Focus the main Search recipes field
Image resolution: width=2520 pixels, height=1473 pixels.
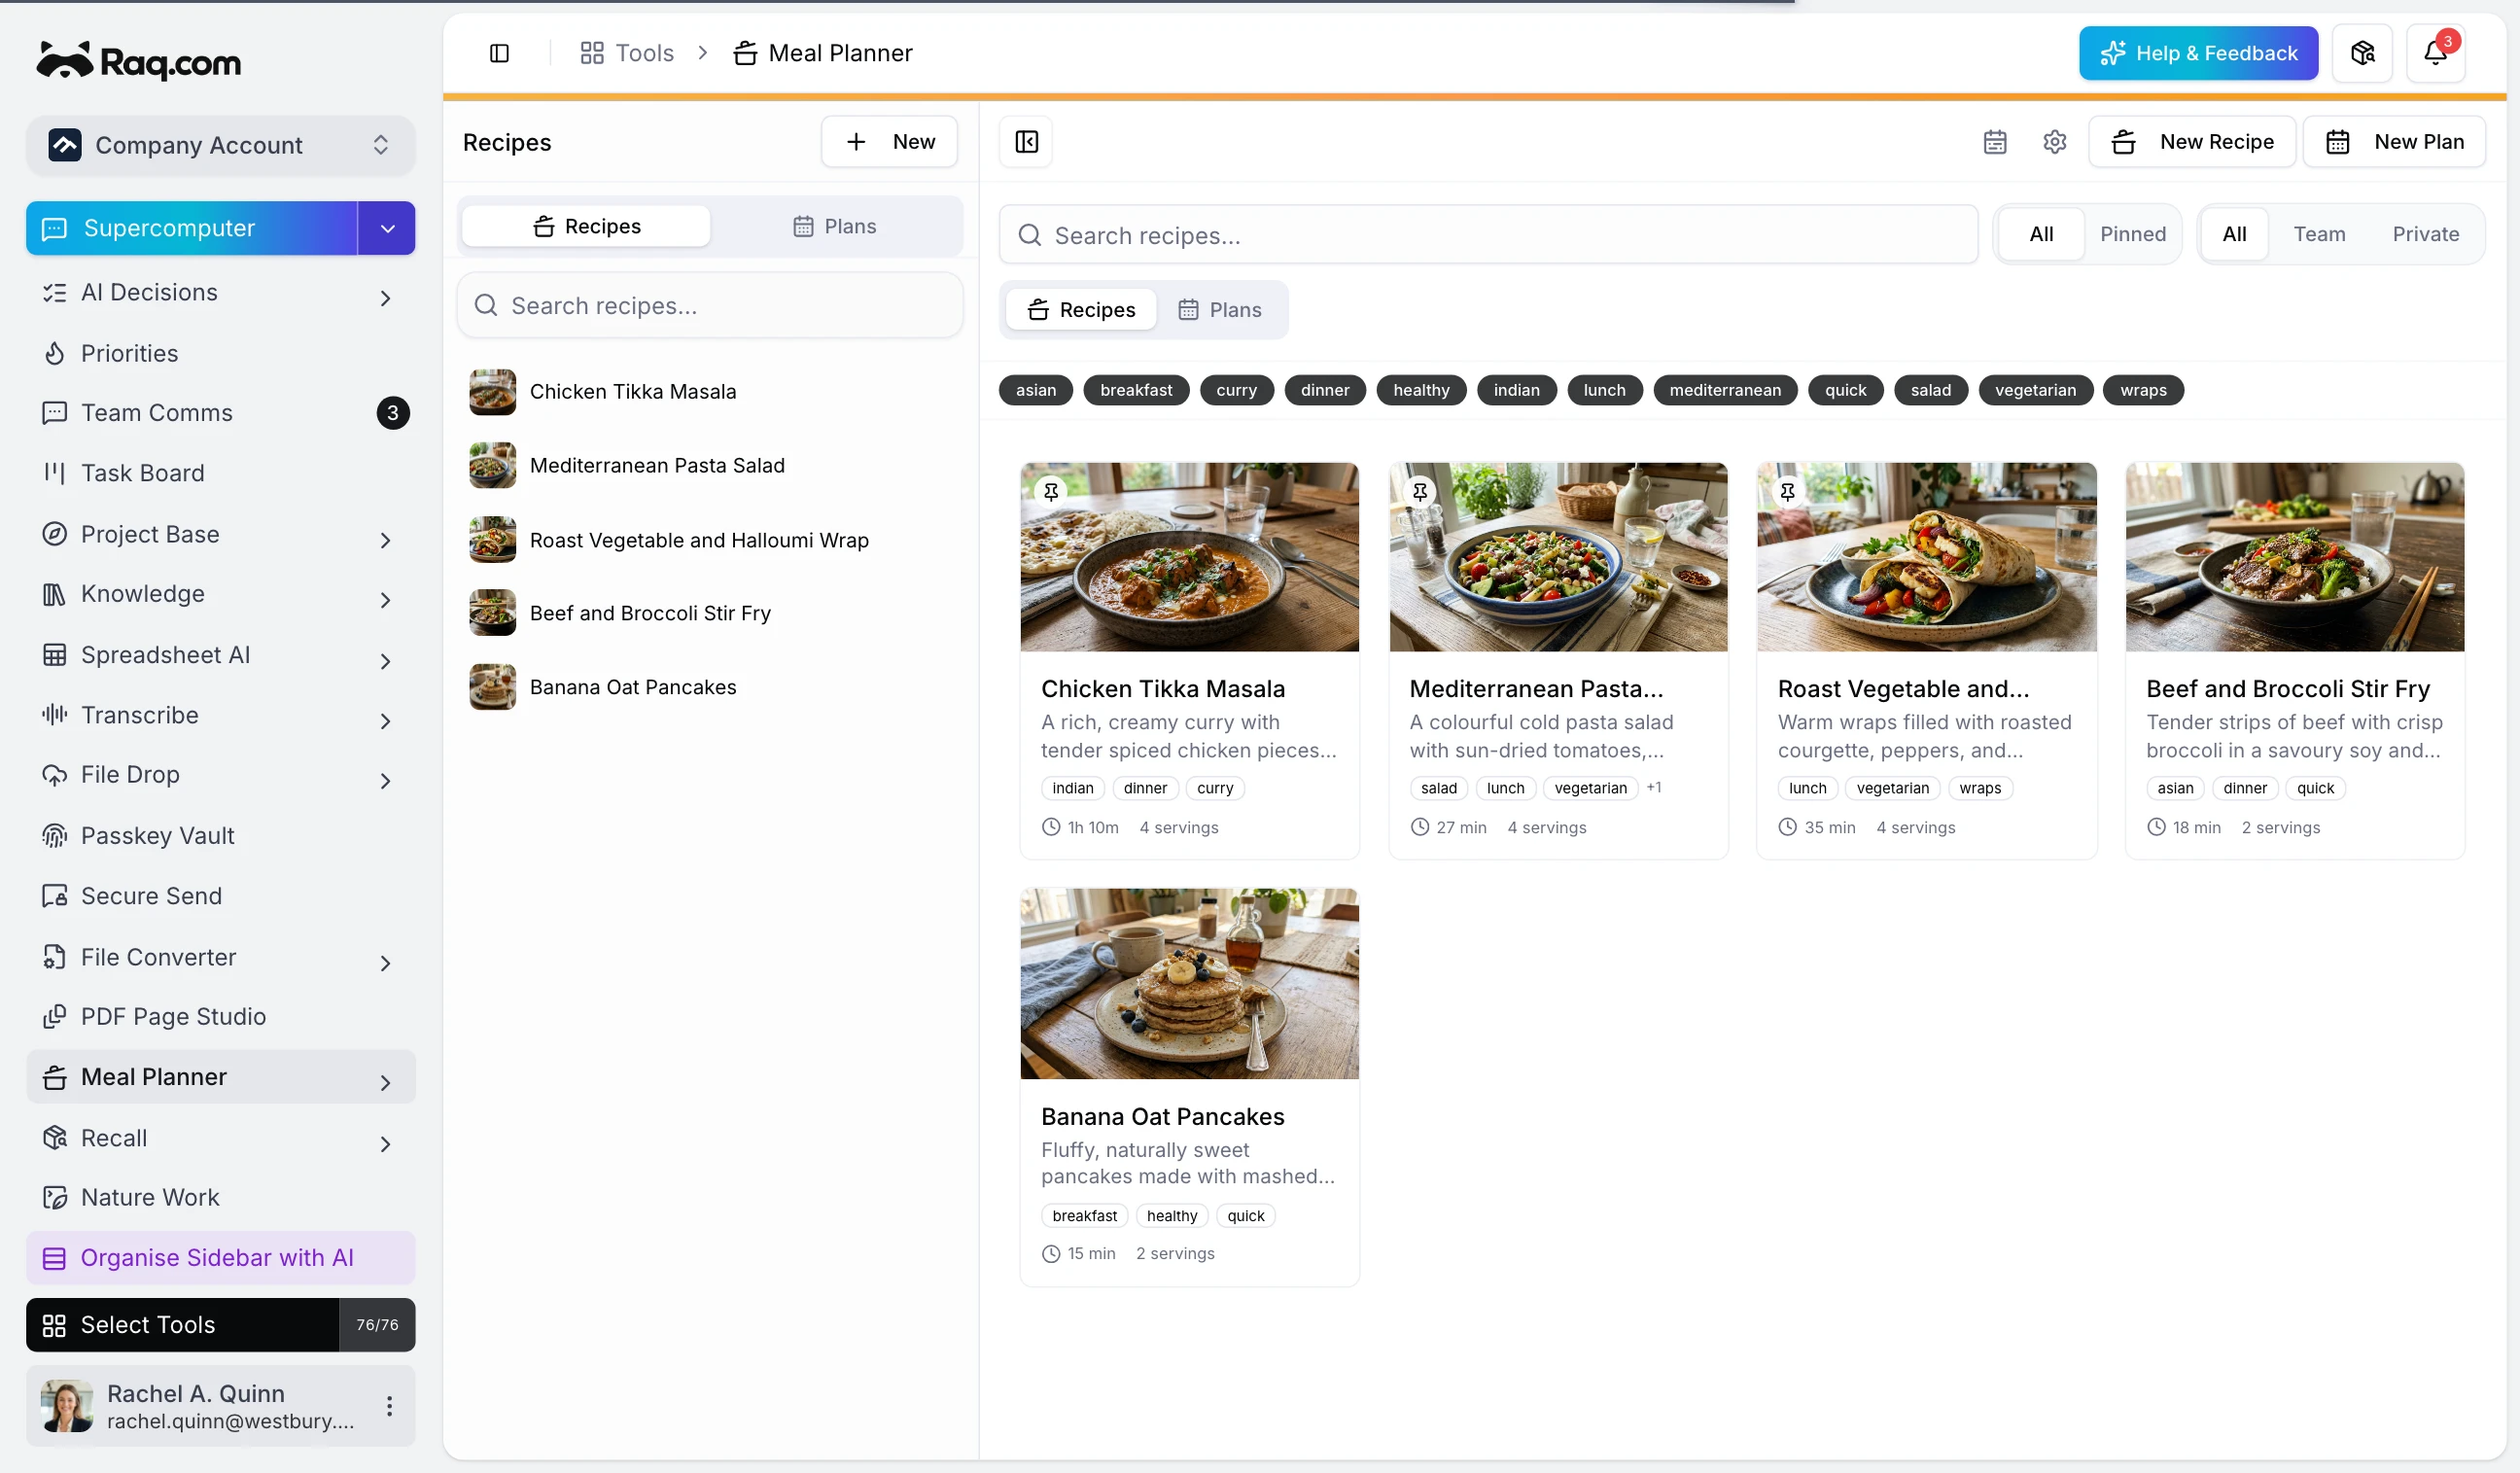pos(1487,235)
